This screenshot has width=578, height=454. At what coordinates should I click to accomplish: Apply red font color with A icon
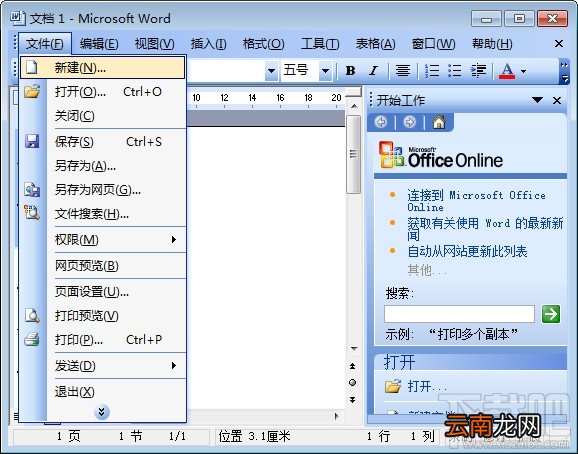[507, 70]
